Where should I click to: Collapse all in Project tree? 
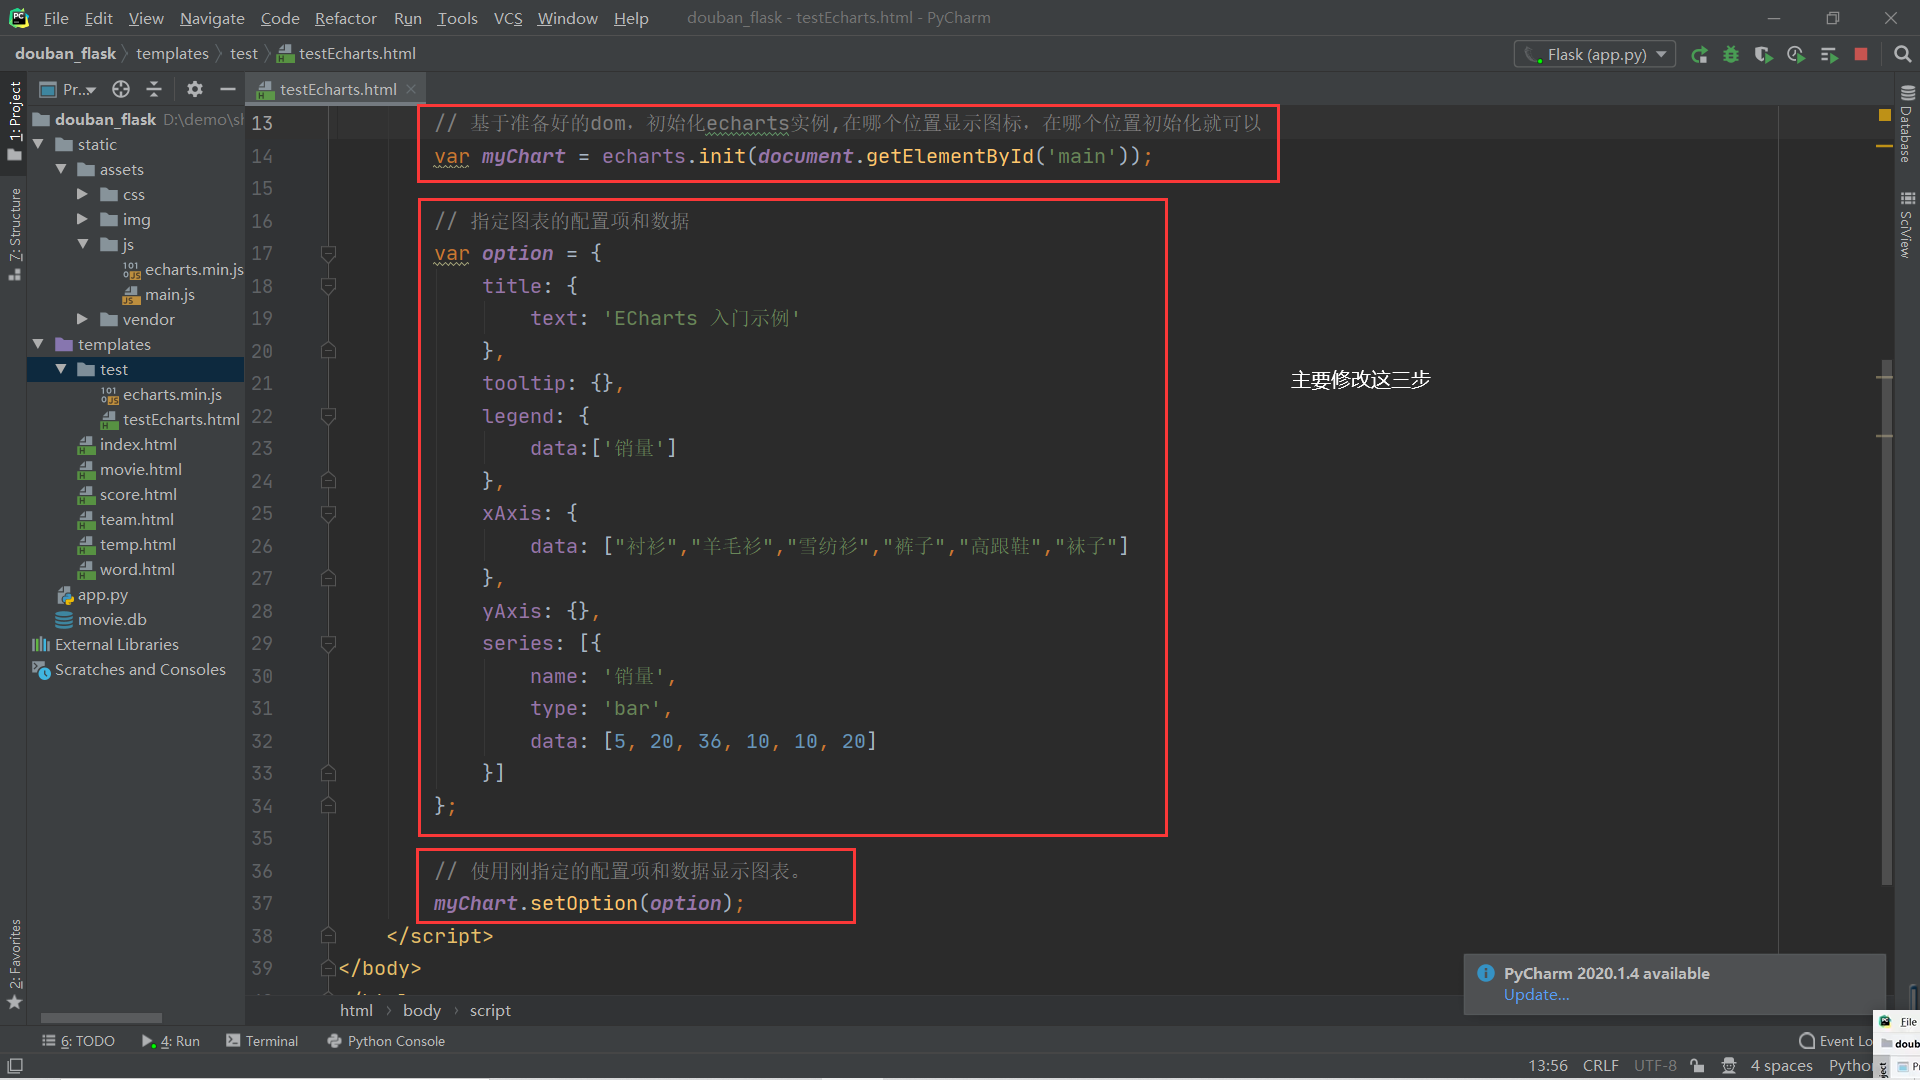[x=154, y=89]
